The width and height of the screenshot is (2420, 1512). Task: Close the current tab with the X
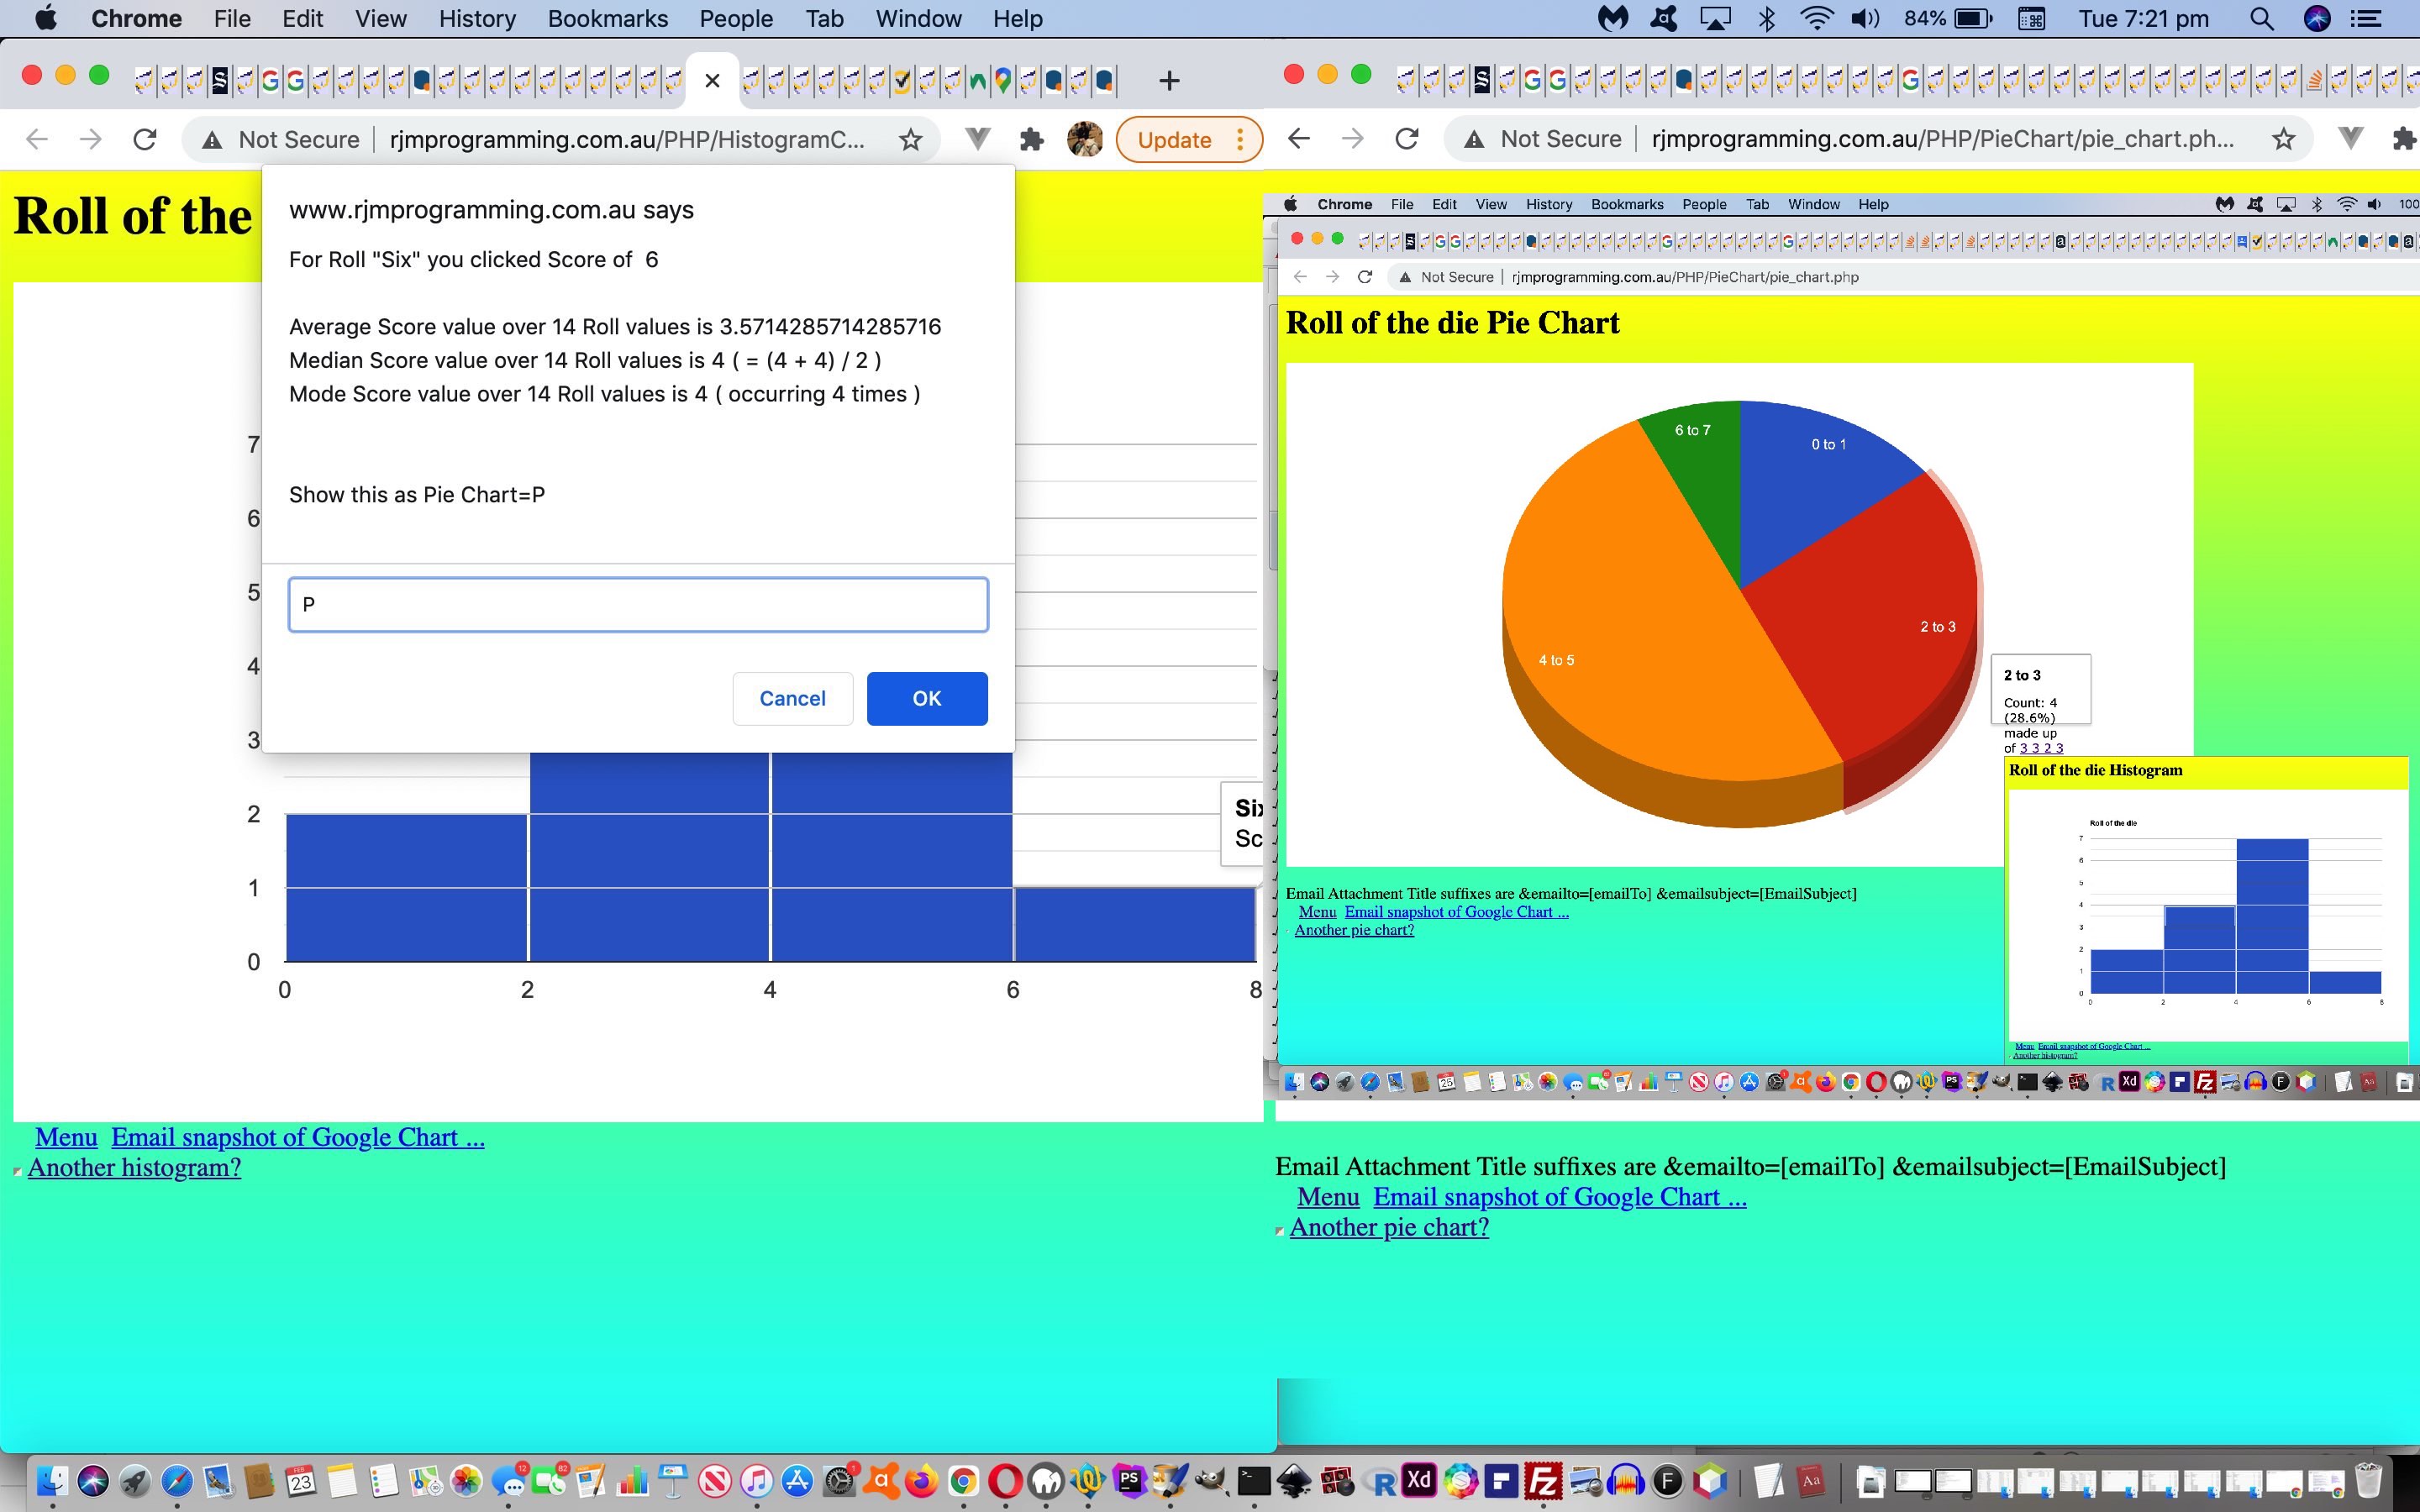712,81
